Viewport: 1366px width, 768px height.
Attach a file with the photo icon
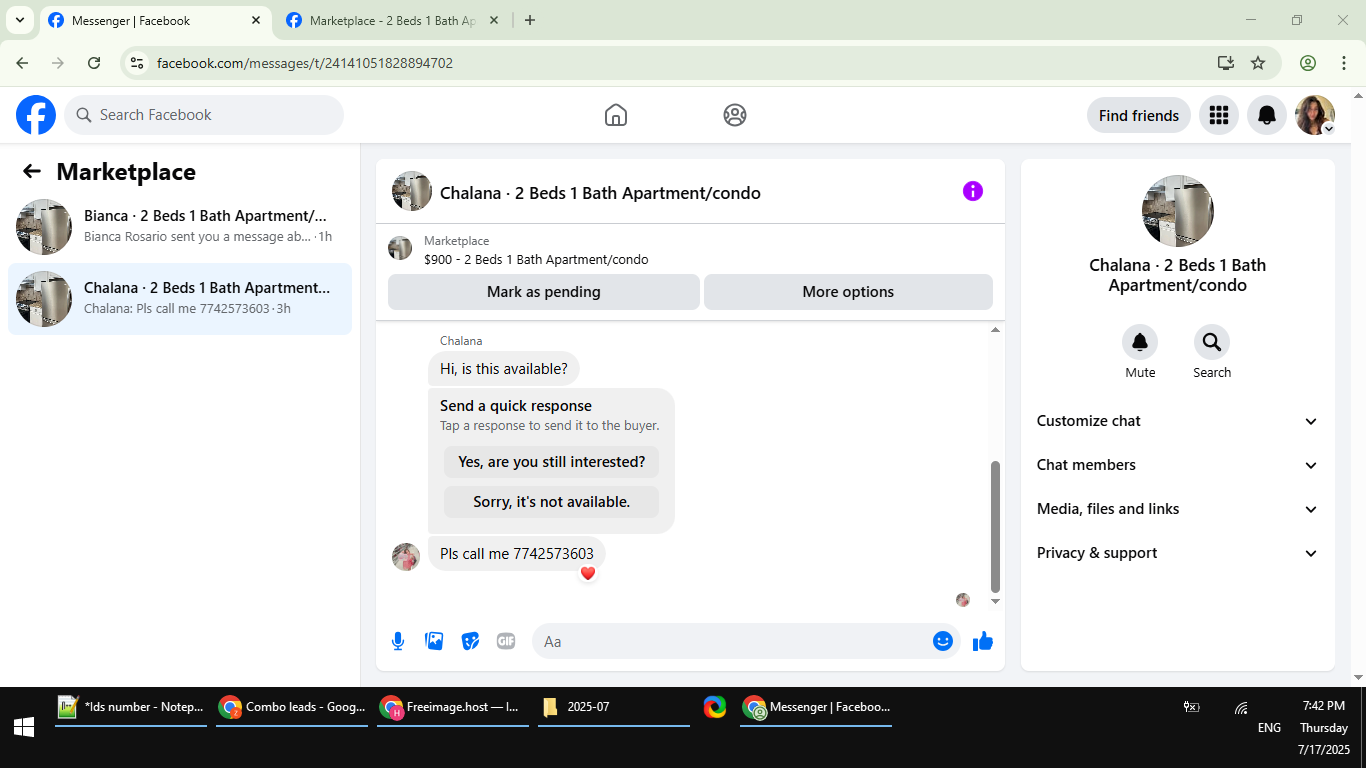[434, 641]
